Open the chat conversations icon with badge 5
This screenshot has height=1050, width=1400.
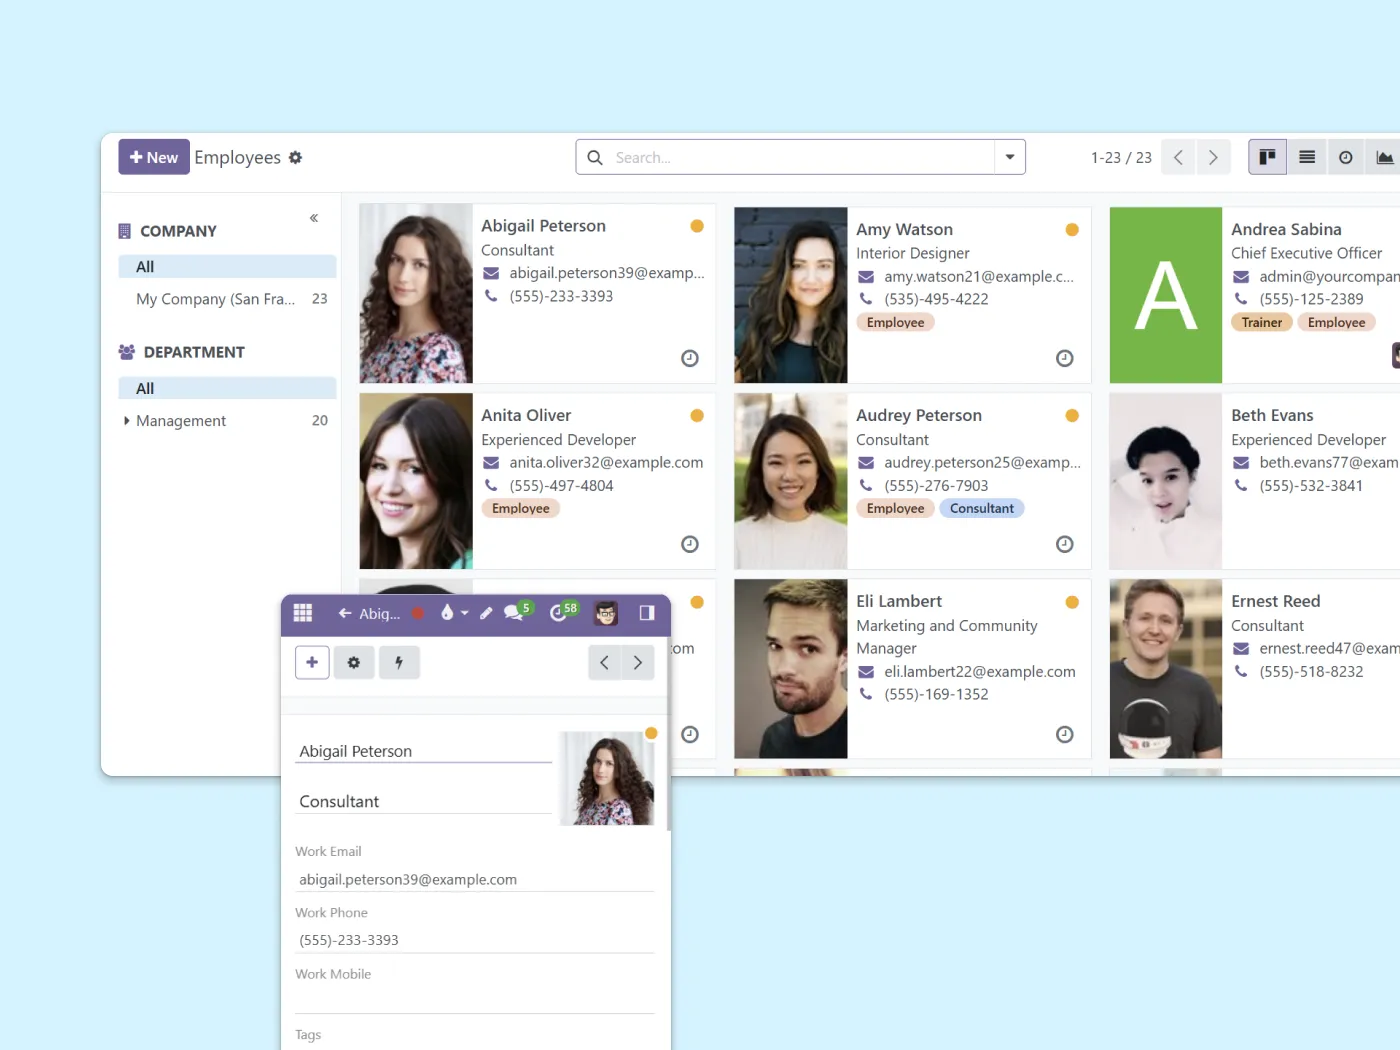pos(515,613)
